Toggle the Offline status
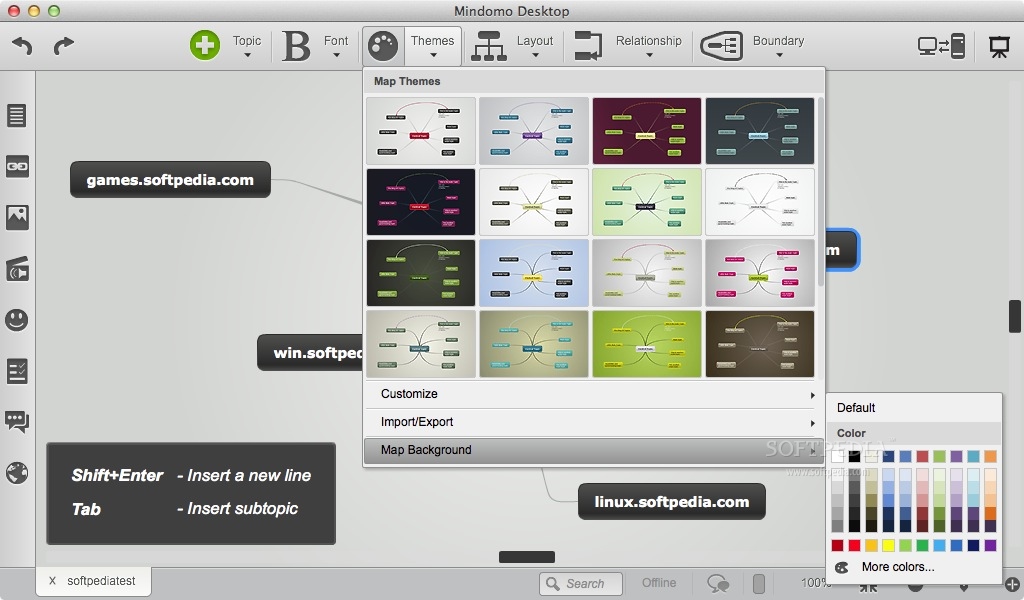The width and height of the screenshot is (1024, 600). [658, 582]
